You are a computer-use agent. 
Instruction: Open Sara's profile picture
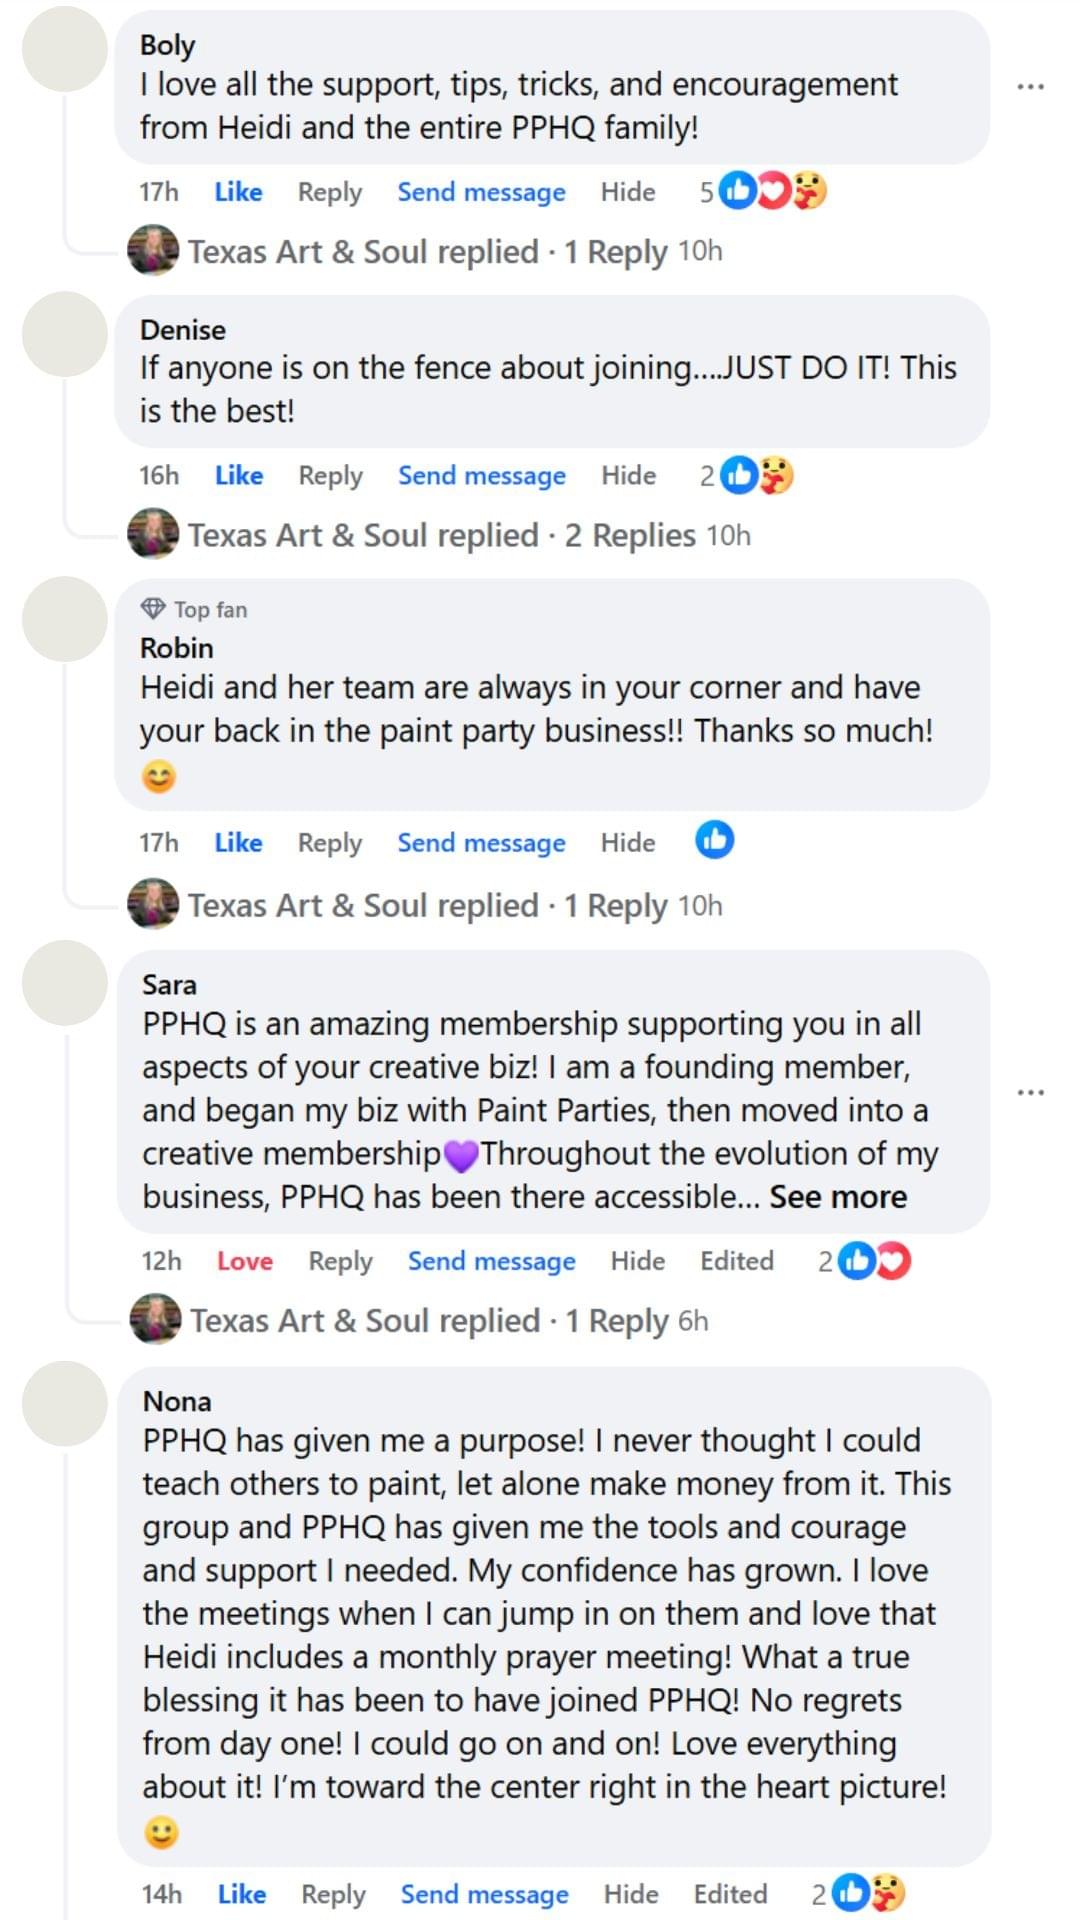pyautogui.click(x=65, y=982)
